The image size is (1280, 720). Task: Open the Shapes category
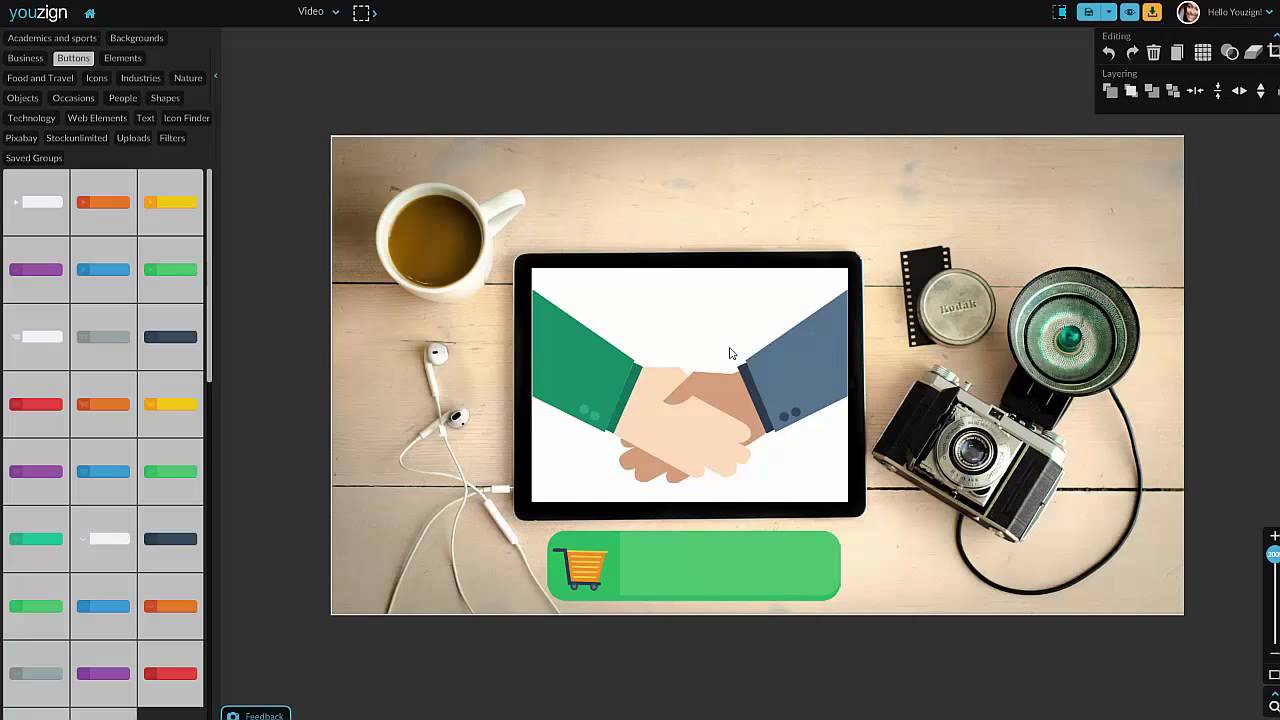165,98
